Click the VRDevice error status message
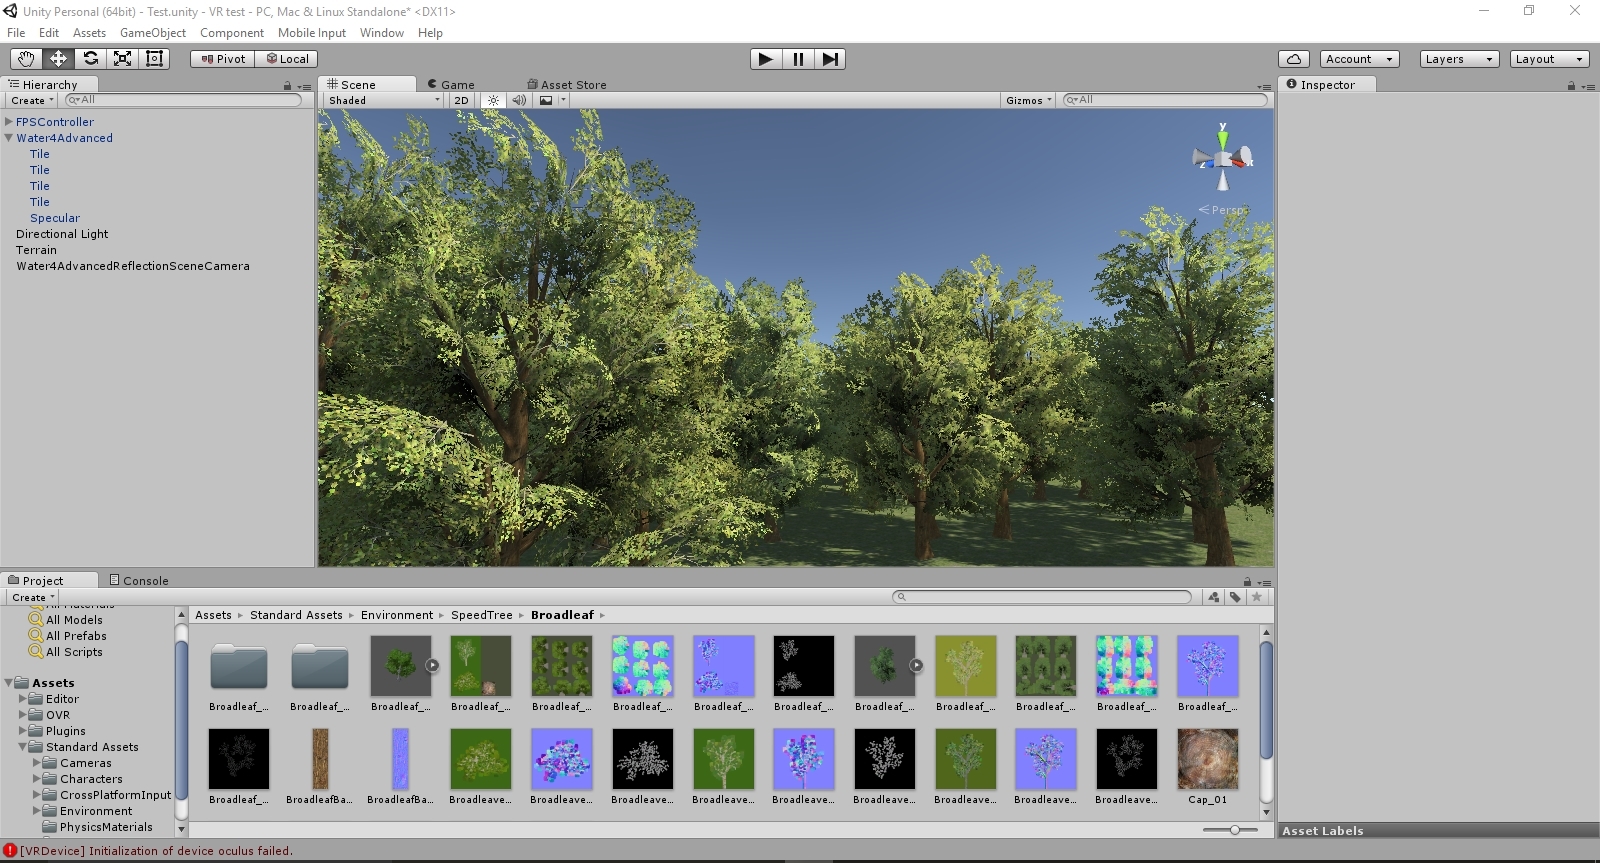 pyautogui.click(x=156, y=851)
